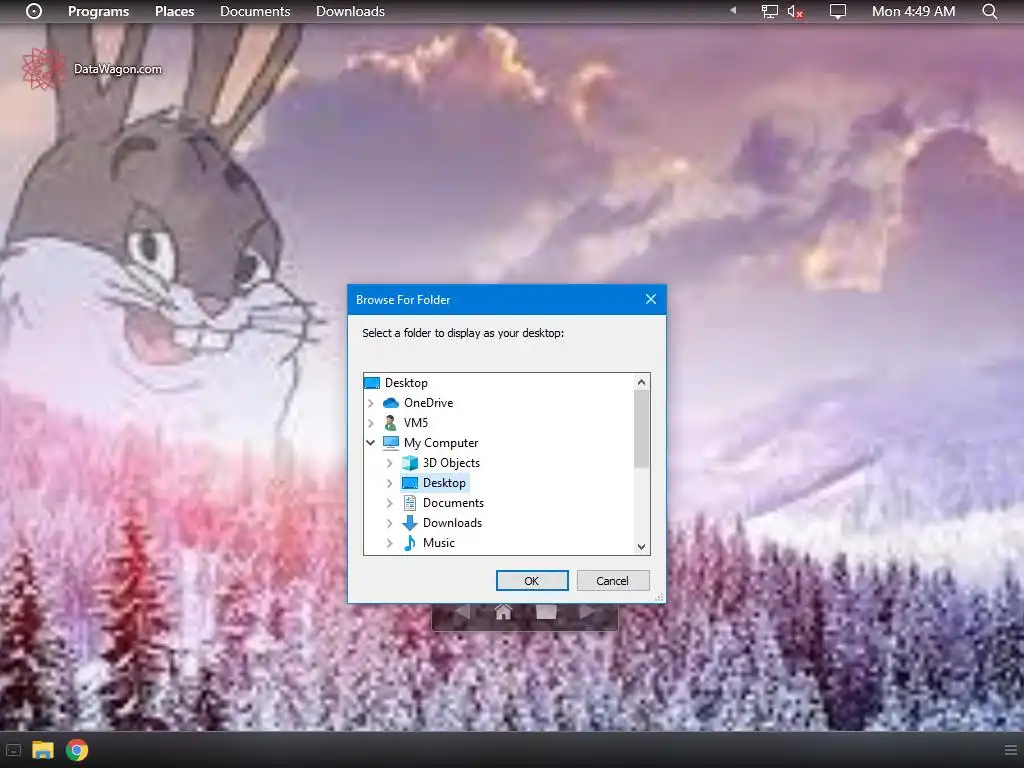
Task: Expand the hidden tray arrow
Action: [733, 10]
